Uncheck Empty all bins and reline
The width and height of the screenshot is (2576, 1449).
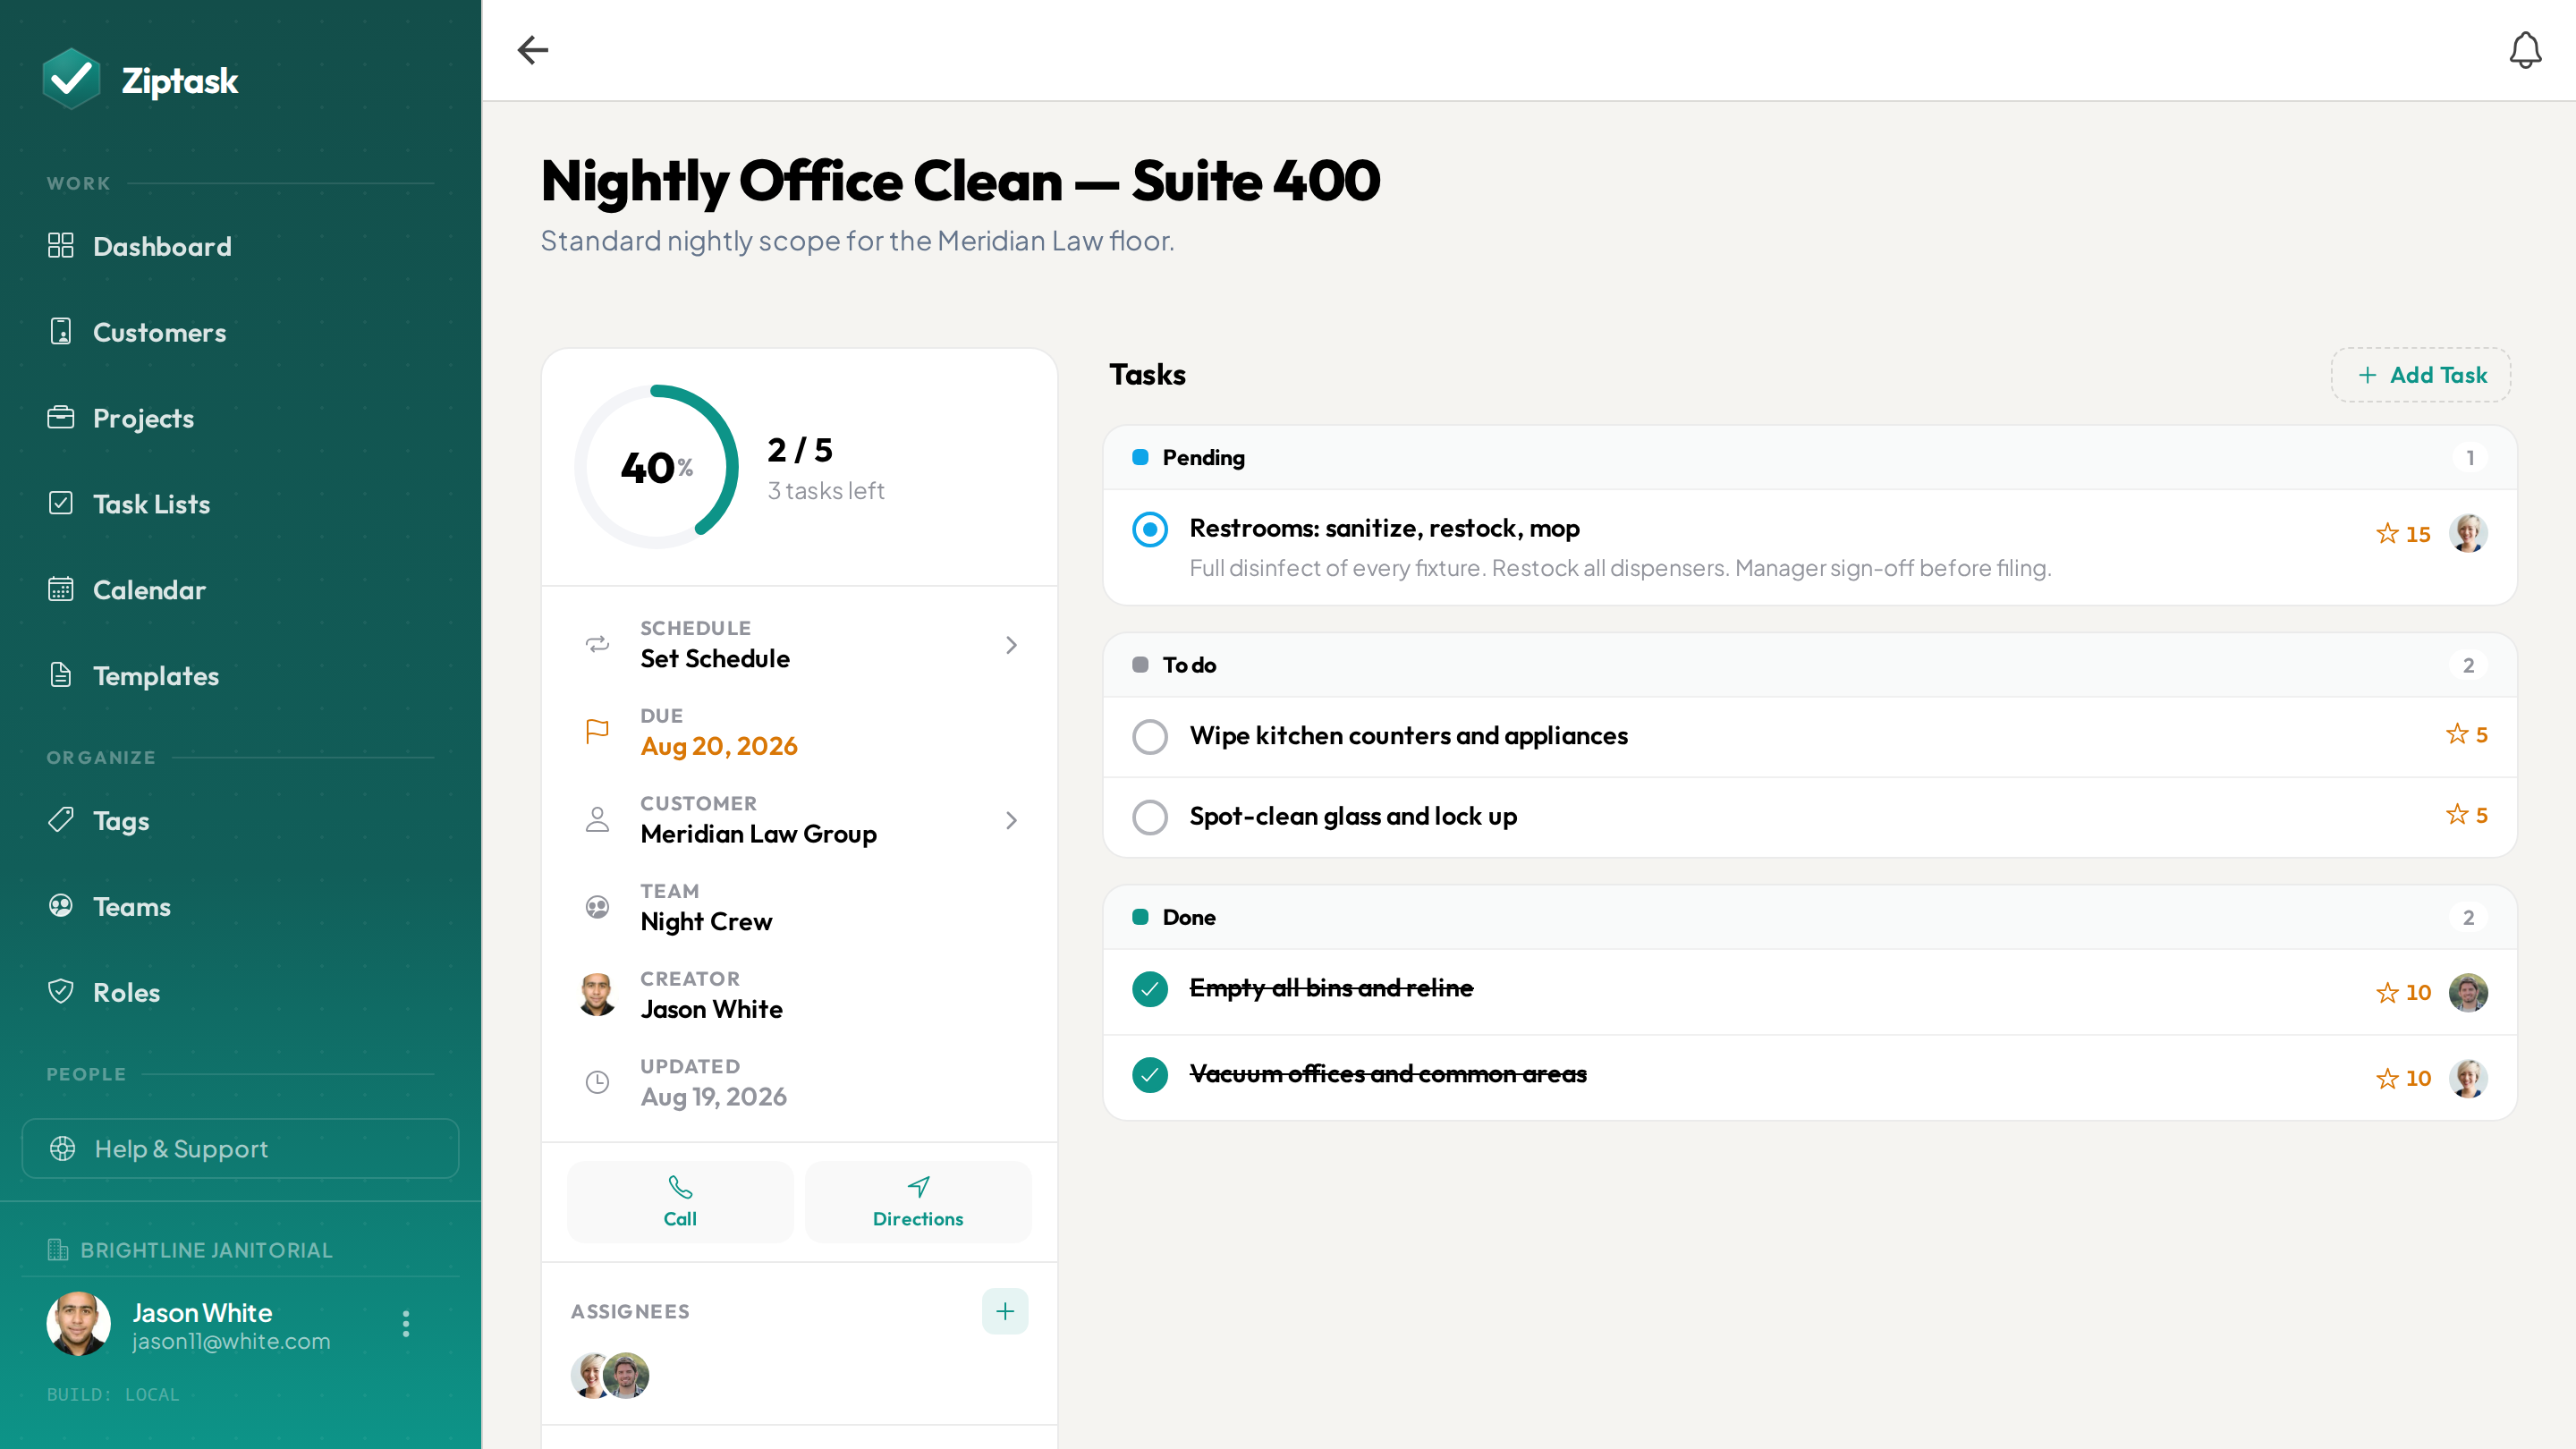coord(1150,989)
